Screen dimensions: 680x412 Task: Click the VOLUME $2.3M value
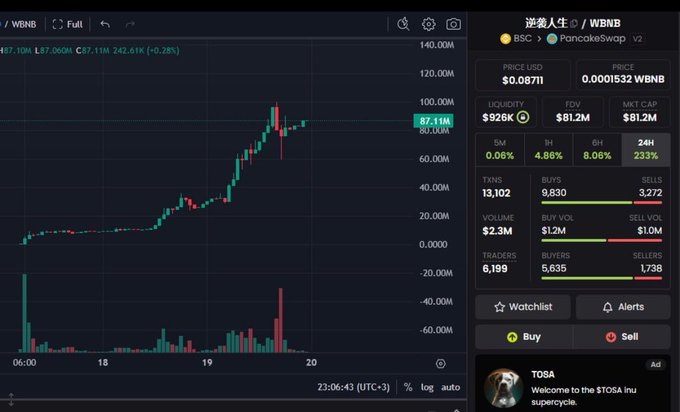(x=497, y=231)
